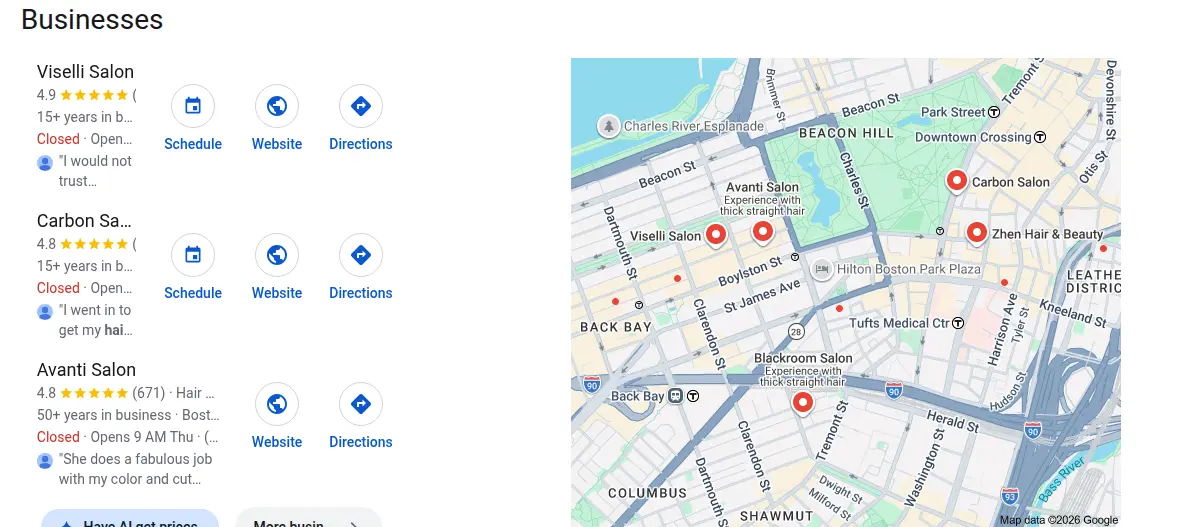Click the Schedule label for Carbon Salon
This screenshot has width=1200, height=527.
[x=193, y=293]
